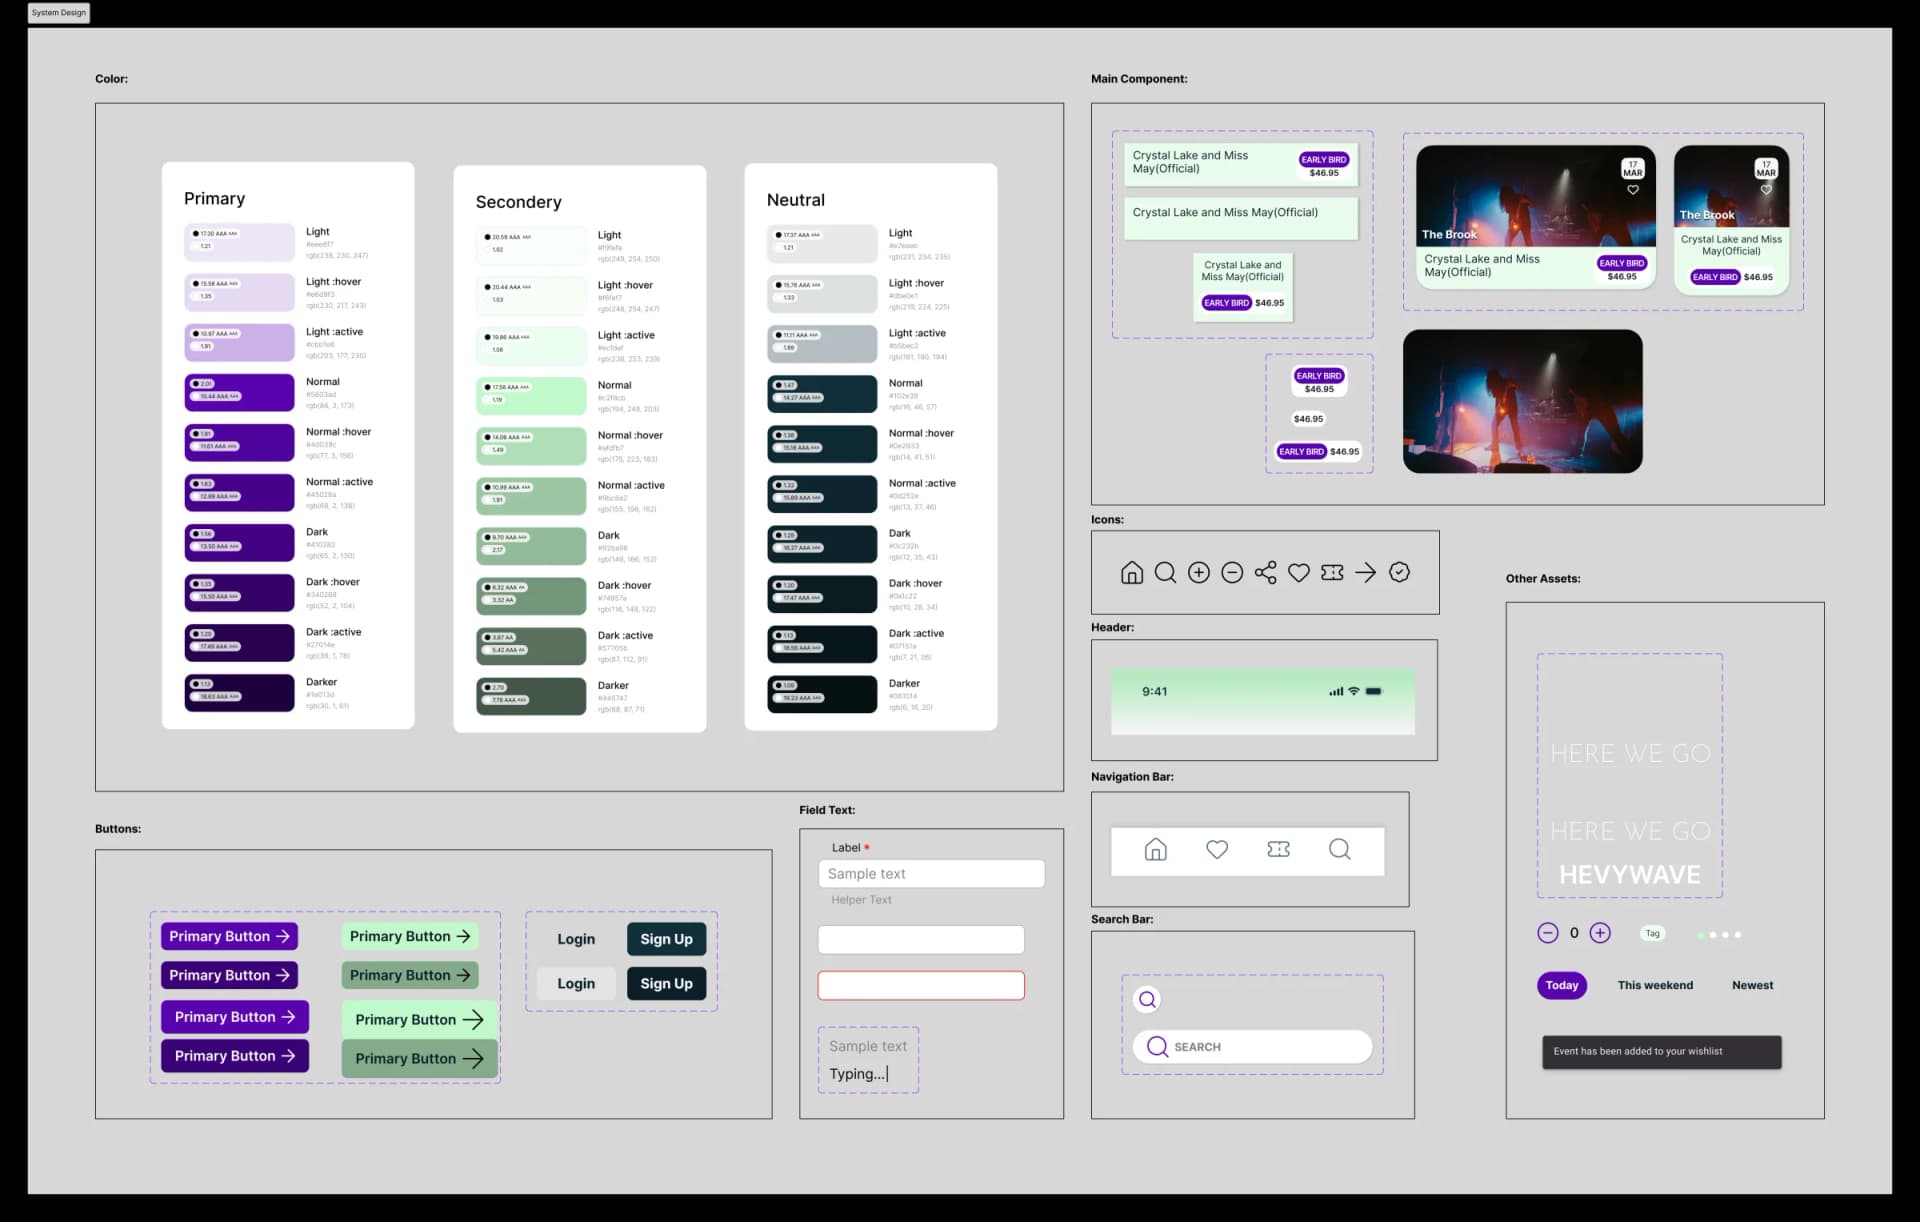Click the 'Main Component:' section label
This screenshot has width=1920, height=1222.
coord(1139,79)
